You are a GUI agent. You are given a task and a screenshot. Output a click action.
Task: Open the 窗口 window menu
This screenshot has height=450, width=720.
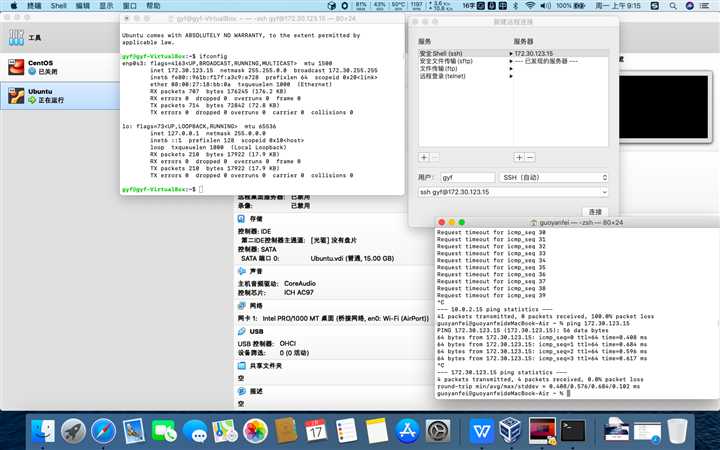(130, 6)
